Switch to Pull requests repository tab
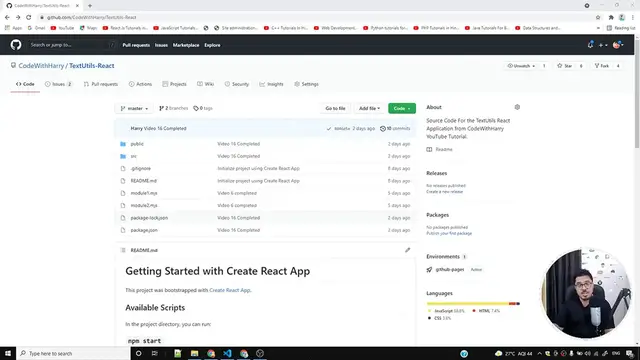Viewport: 640px width, 360px height. tap(100, 84)
